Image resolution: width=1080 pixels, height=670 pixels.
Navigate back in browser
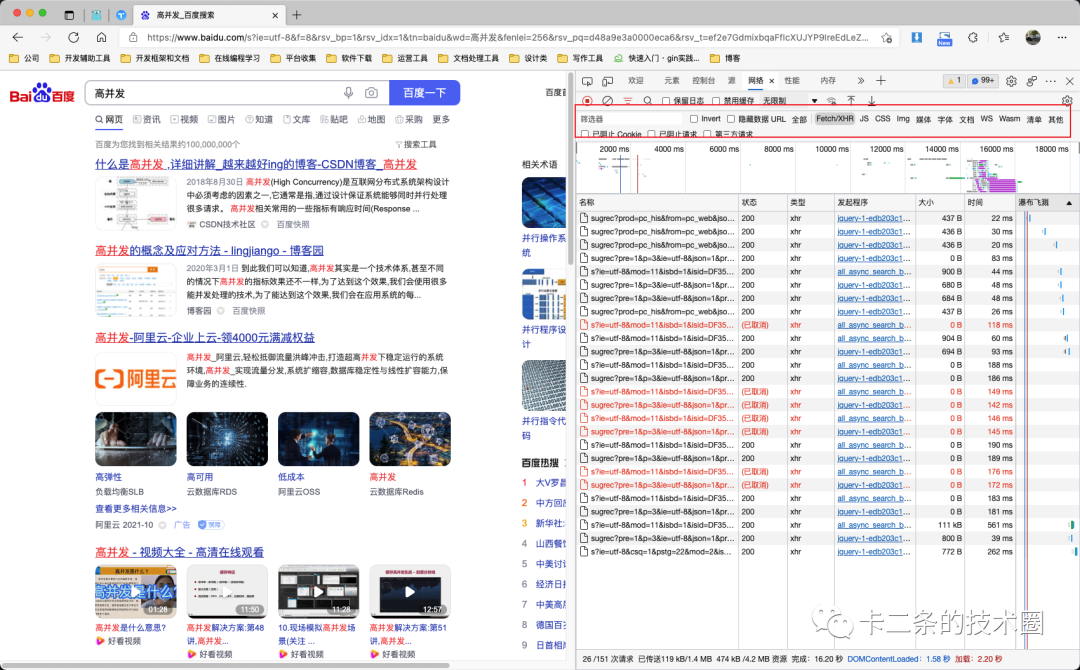[x=18, y=37]
